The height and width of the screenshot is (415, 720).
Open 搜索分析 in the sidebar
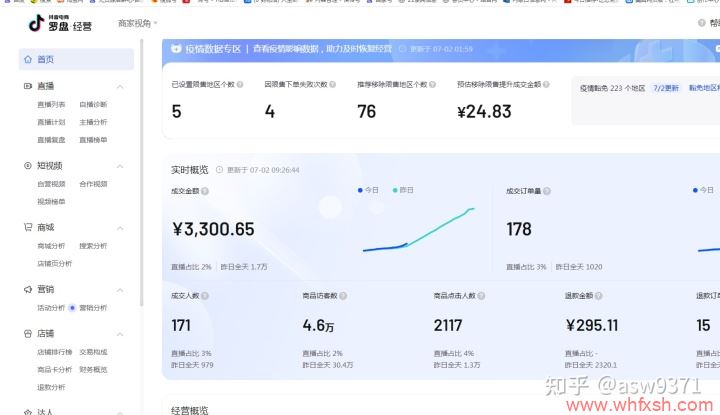[x=93, y=246]
